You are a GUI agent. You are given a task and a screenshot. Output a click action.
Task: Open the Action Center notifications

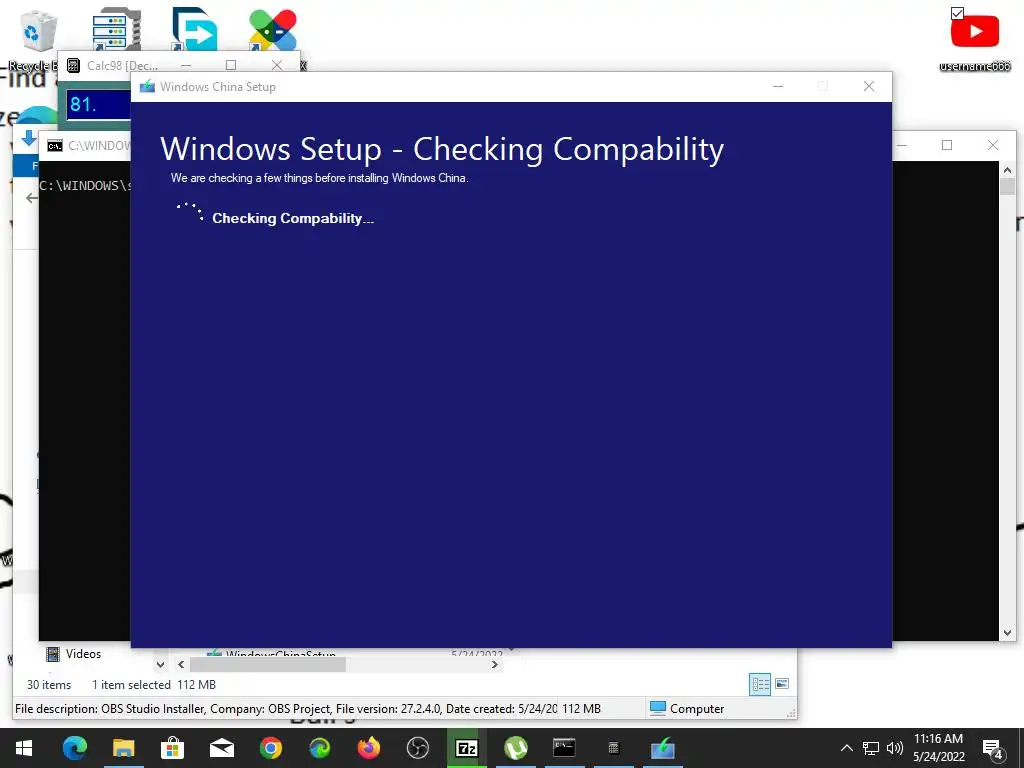point(993,748)
